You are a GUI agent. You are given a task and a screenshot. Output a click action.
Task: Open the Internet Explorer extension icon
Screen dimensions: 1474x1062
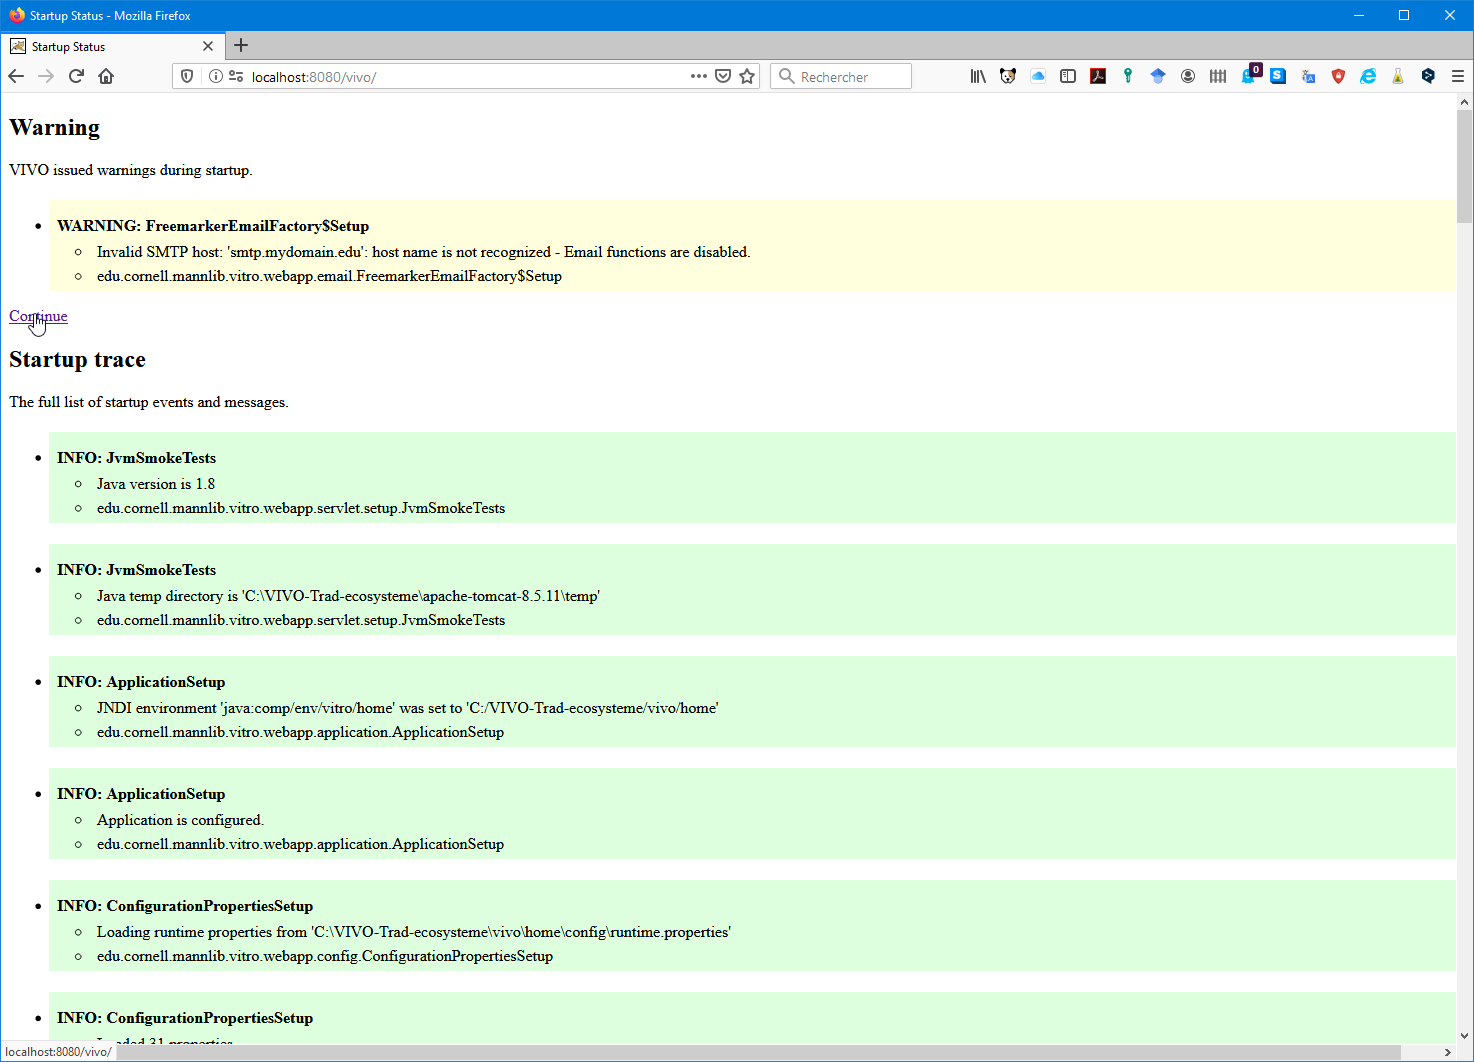[x=1368, y=76]
